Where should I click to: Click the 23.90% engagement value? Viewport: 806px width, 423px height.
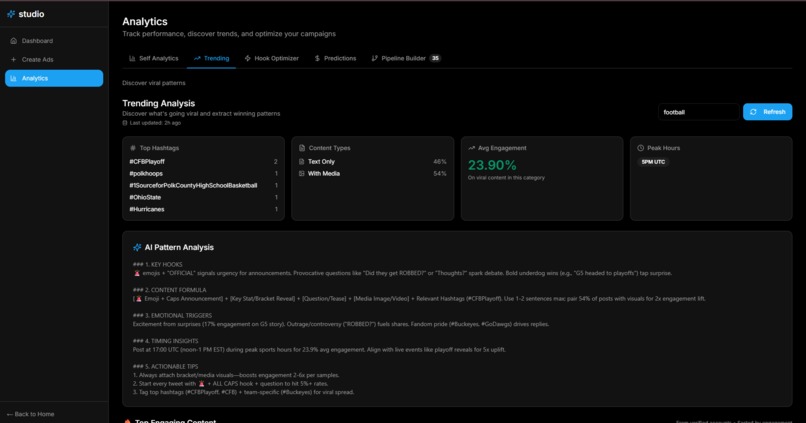pos(492,165)
